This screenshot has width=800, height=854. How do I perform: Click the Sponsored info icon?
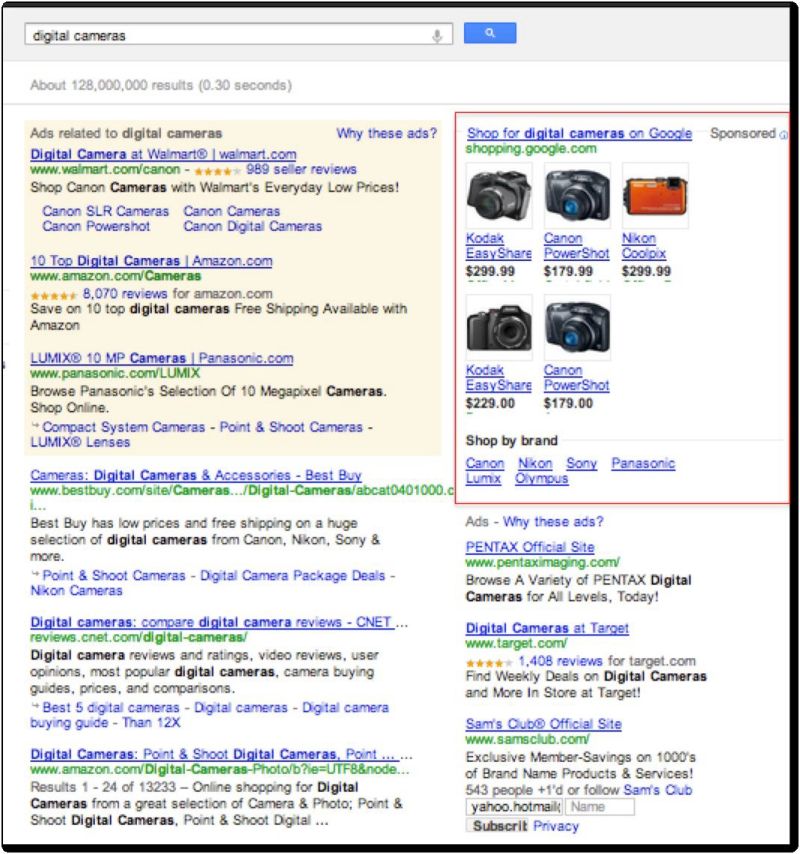pos(782,132)
